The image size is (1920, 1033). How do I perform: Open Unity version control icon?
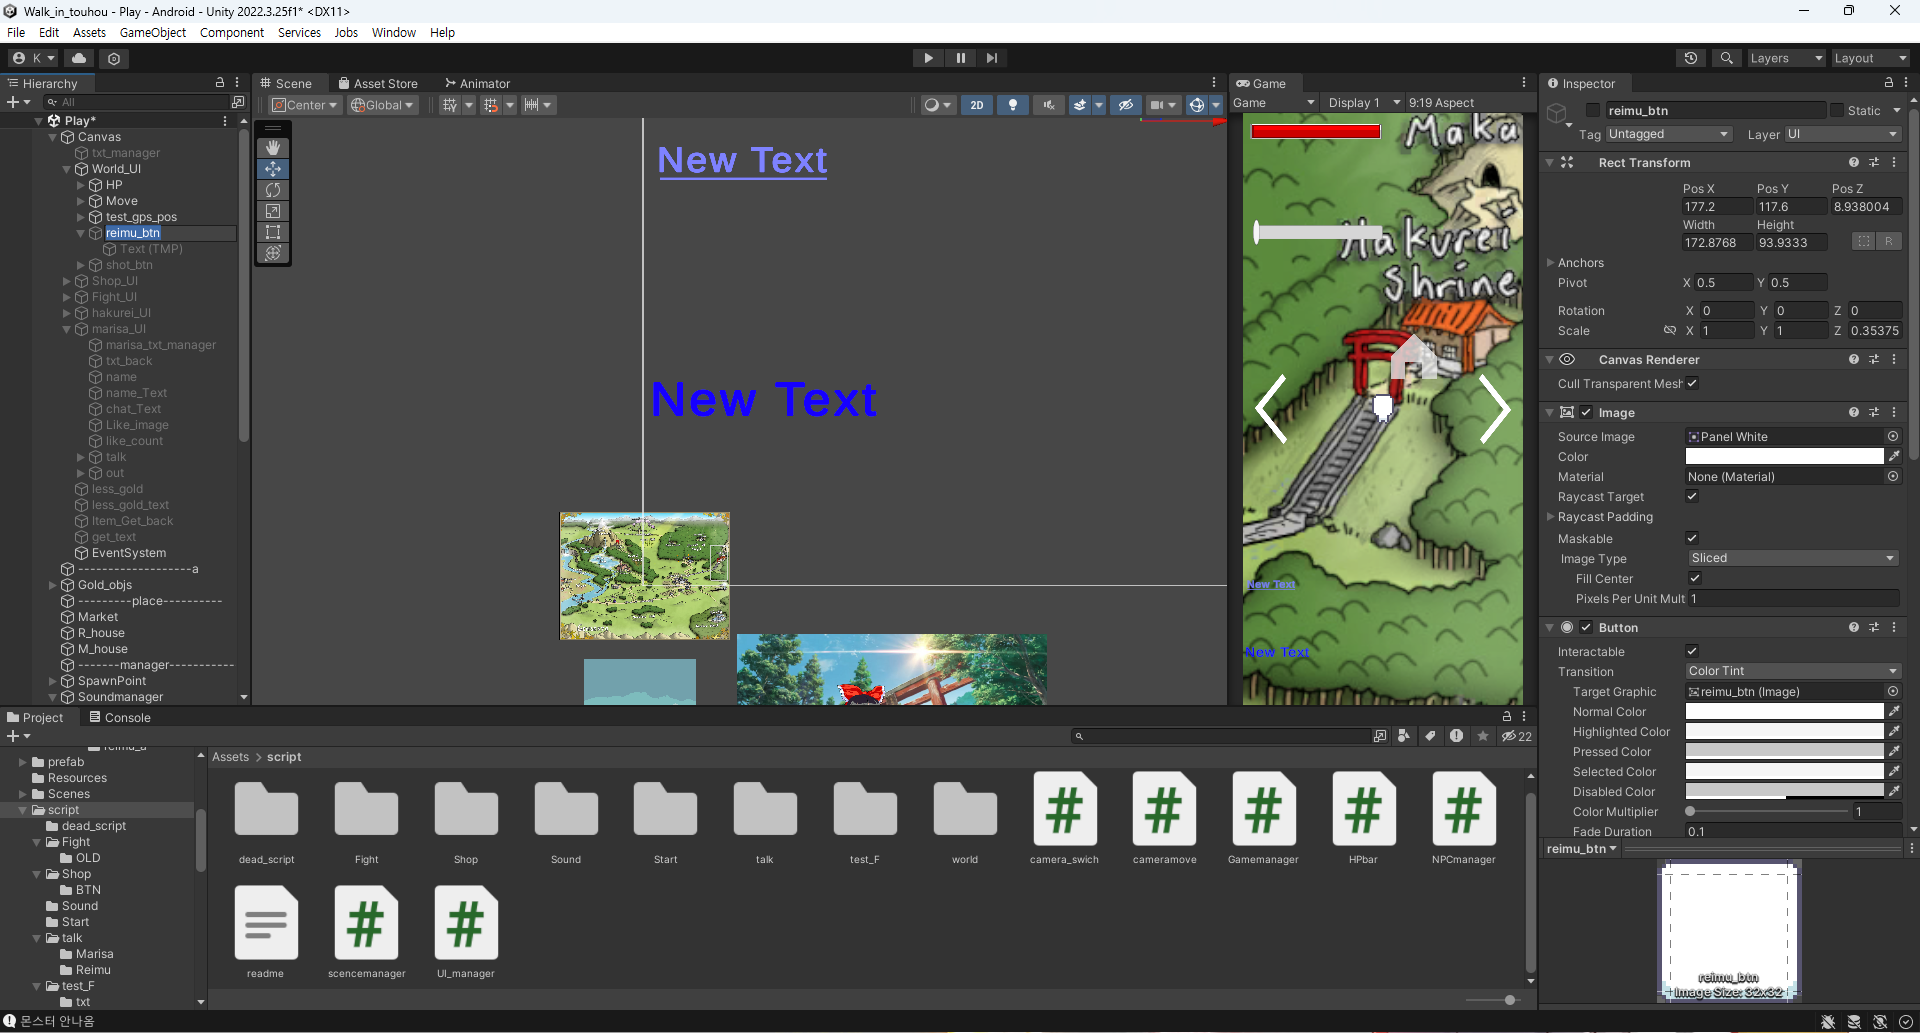tap(114, 58)
